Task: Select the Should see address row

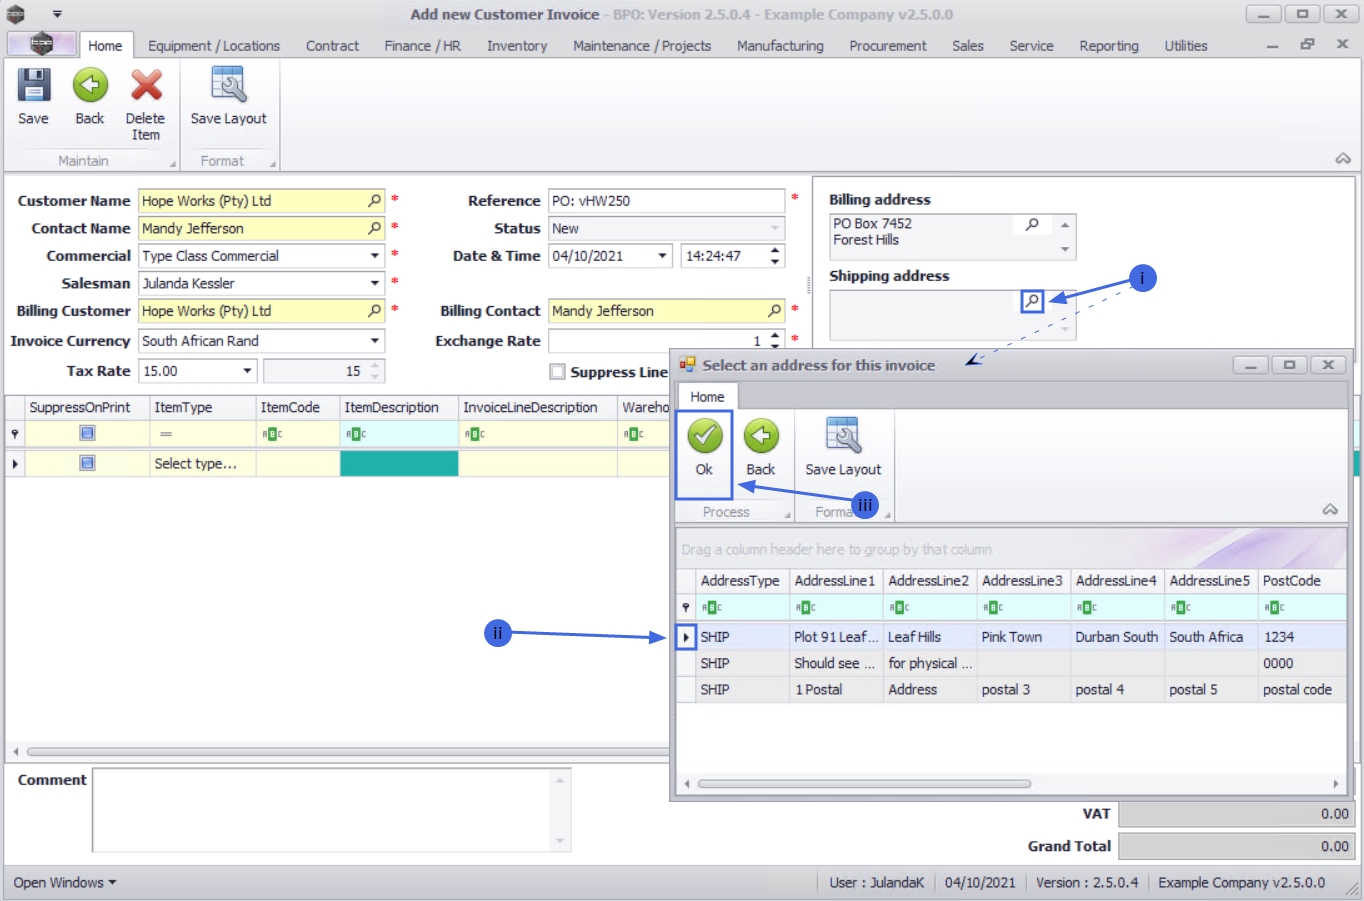Action: tap(1011, 663)
